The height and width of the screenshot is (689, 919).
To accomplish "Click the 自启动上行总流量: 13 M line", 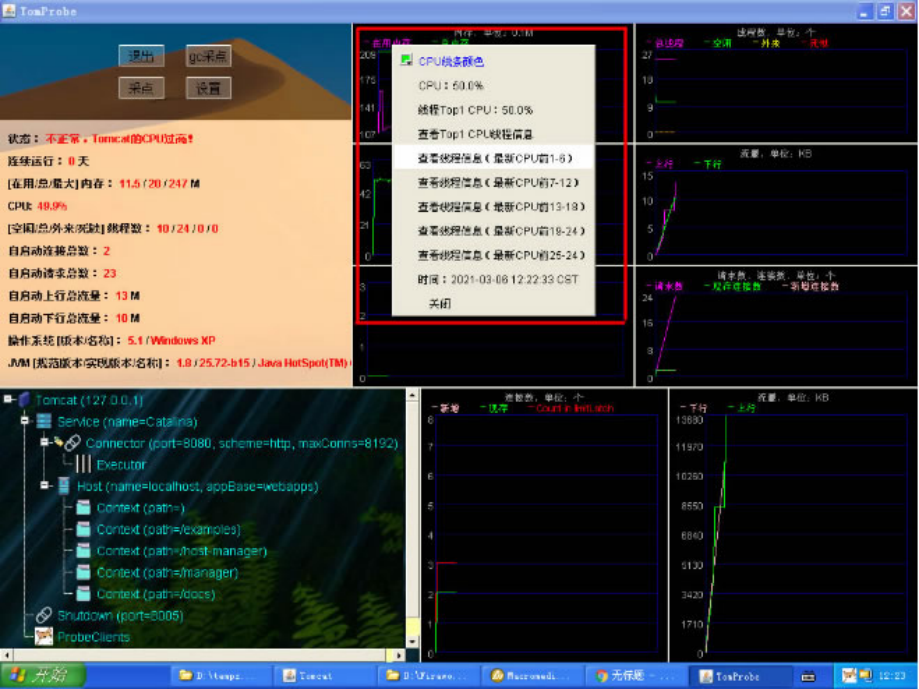I will (x=74, y=295).
